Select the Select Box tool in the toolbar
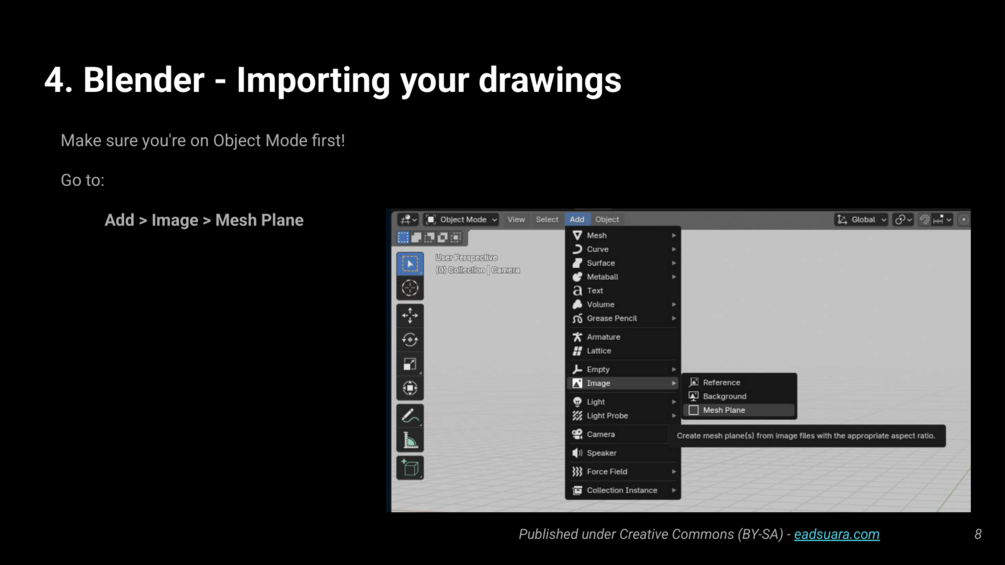1005x565 pixels. 410,263
